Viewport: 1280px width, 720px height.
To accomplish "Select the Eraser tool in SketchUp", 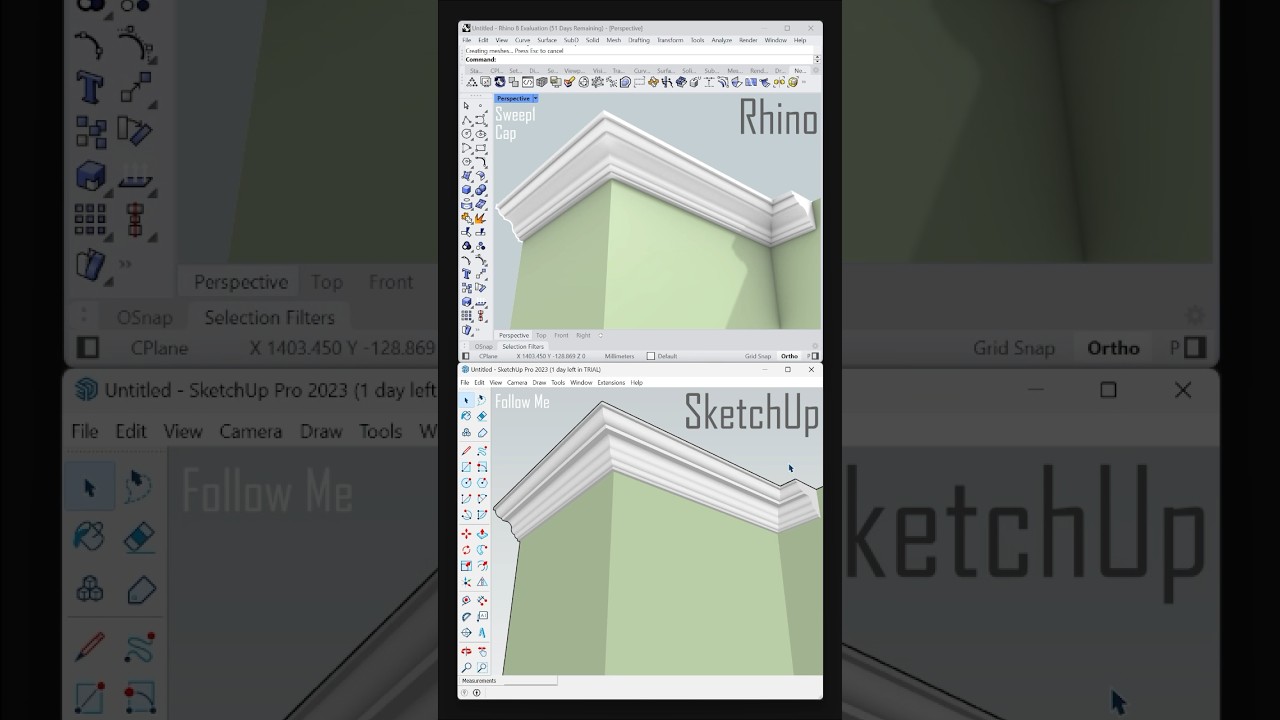I will 482,416.
